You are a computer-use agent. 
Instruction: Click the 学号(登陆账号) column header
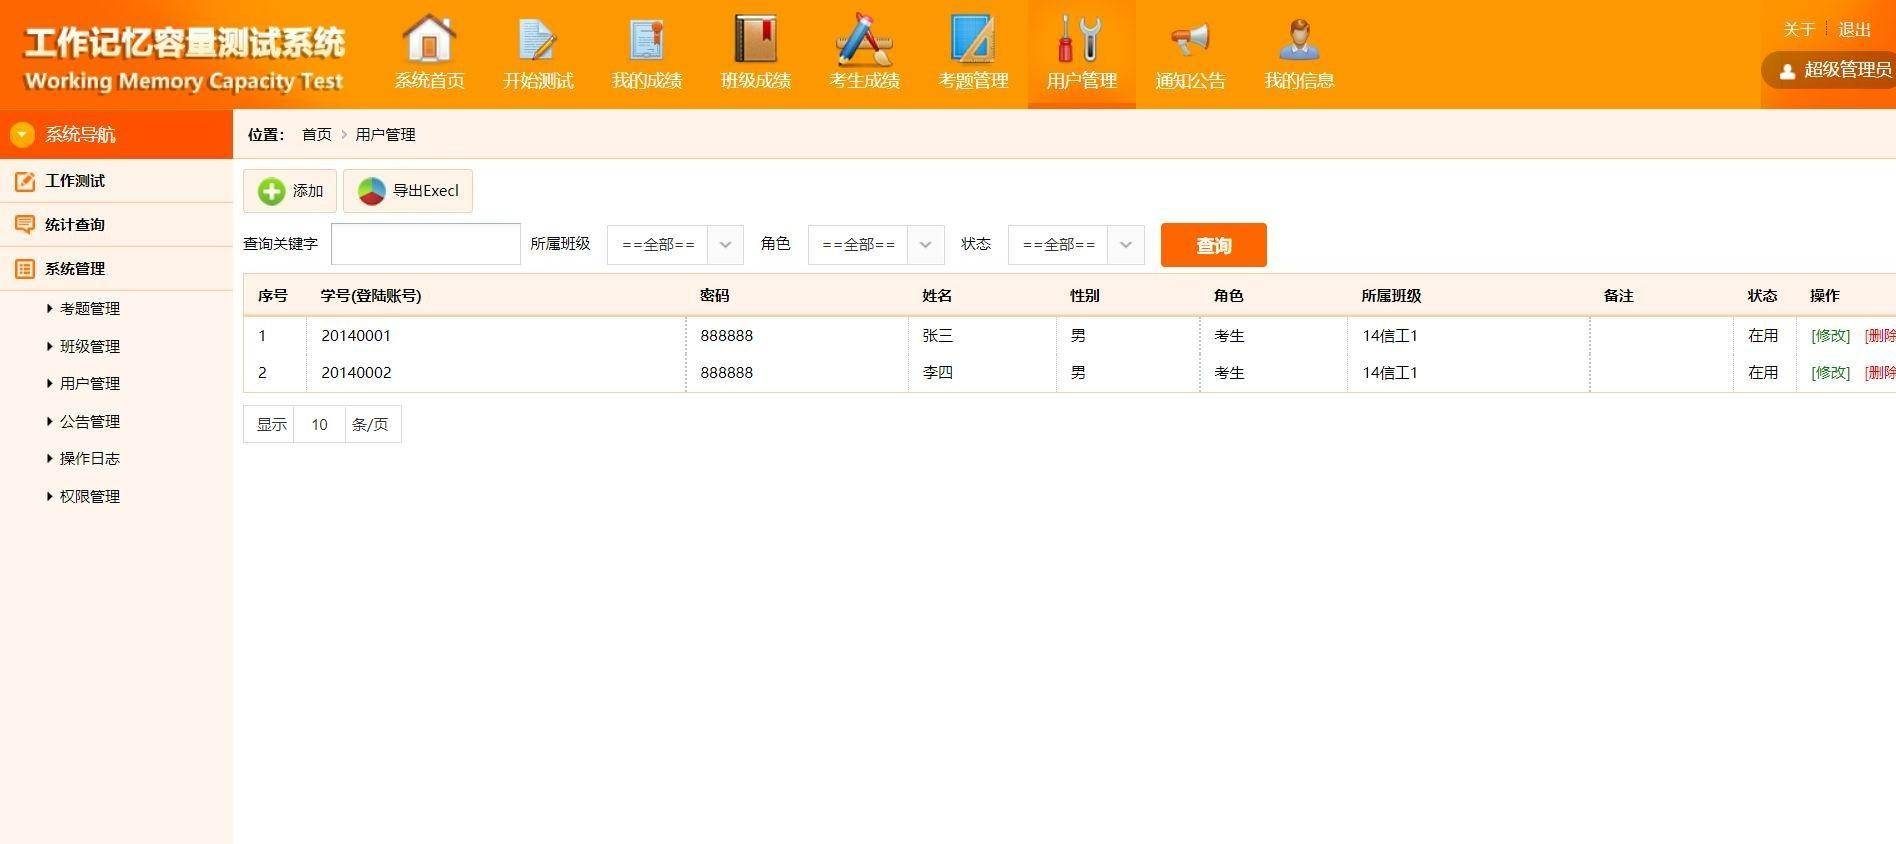(x=370, y=296)
